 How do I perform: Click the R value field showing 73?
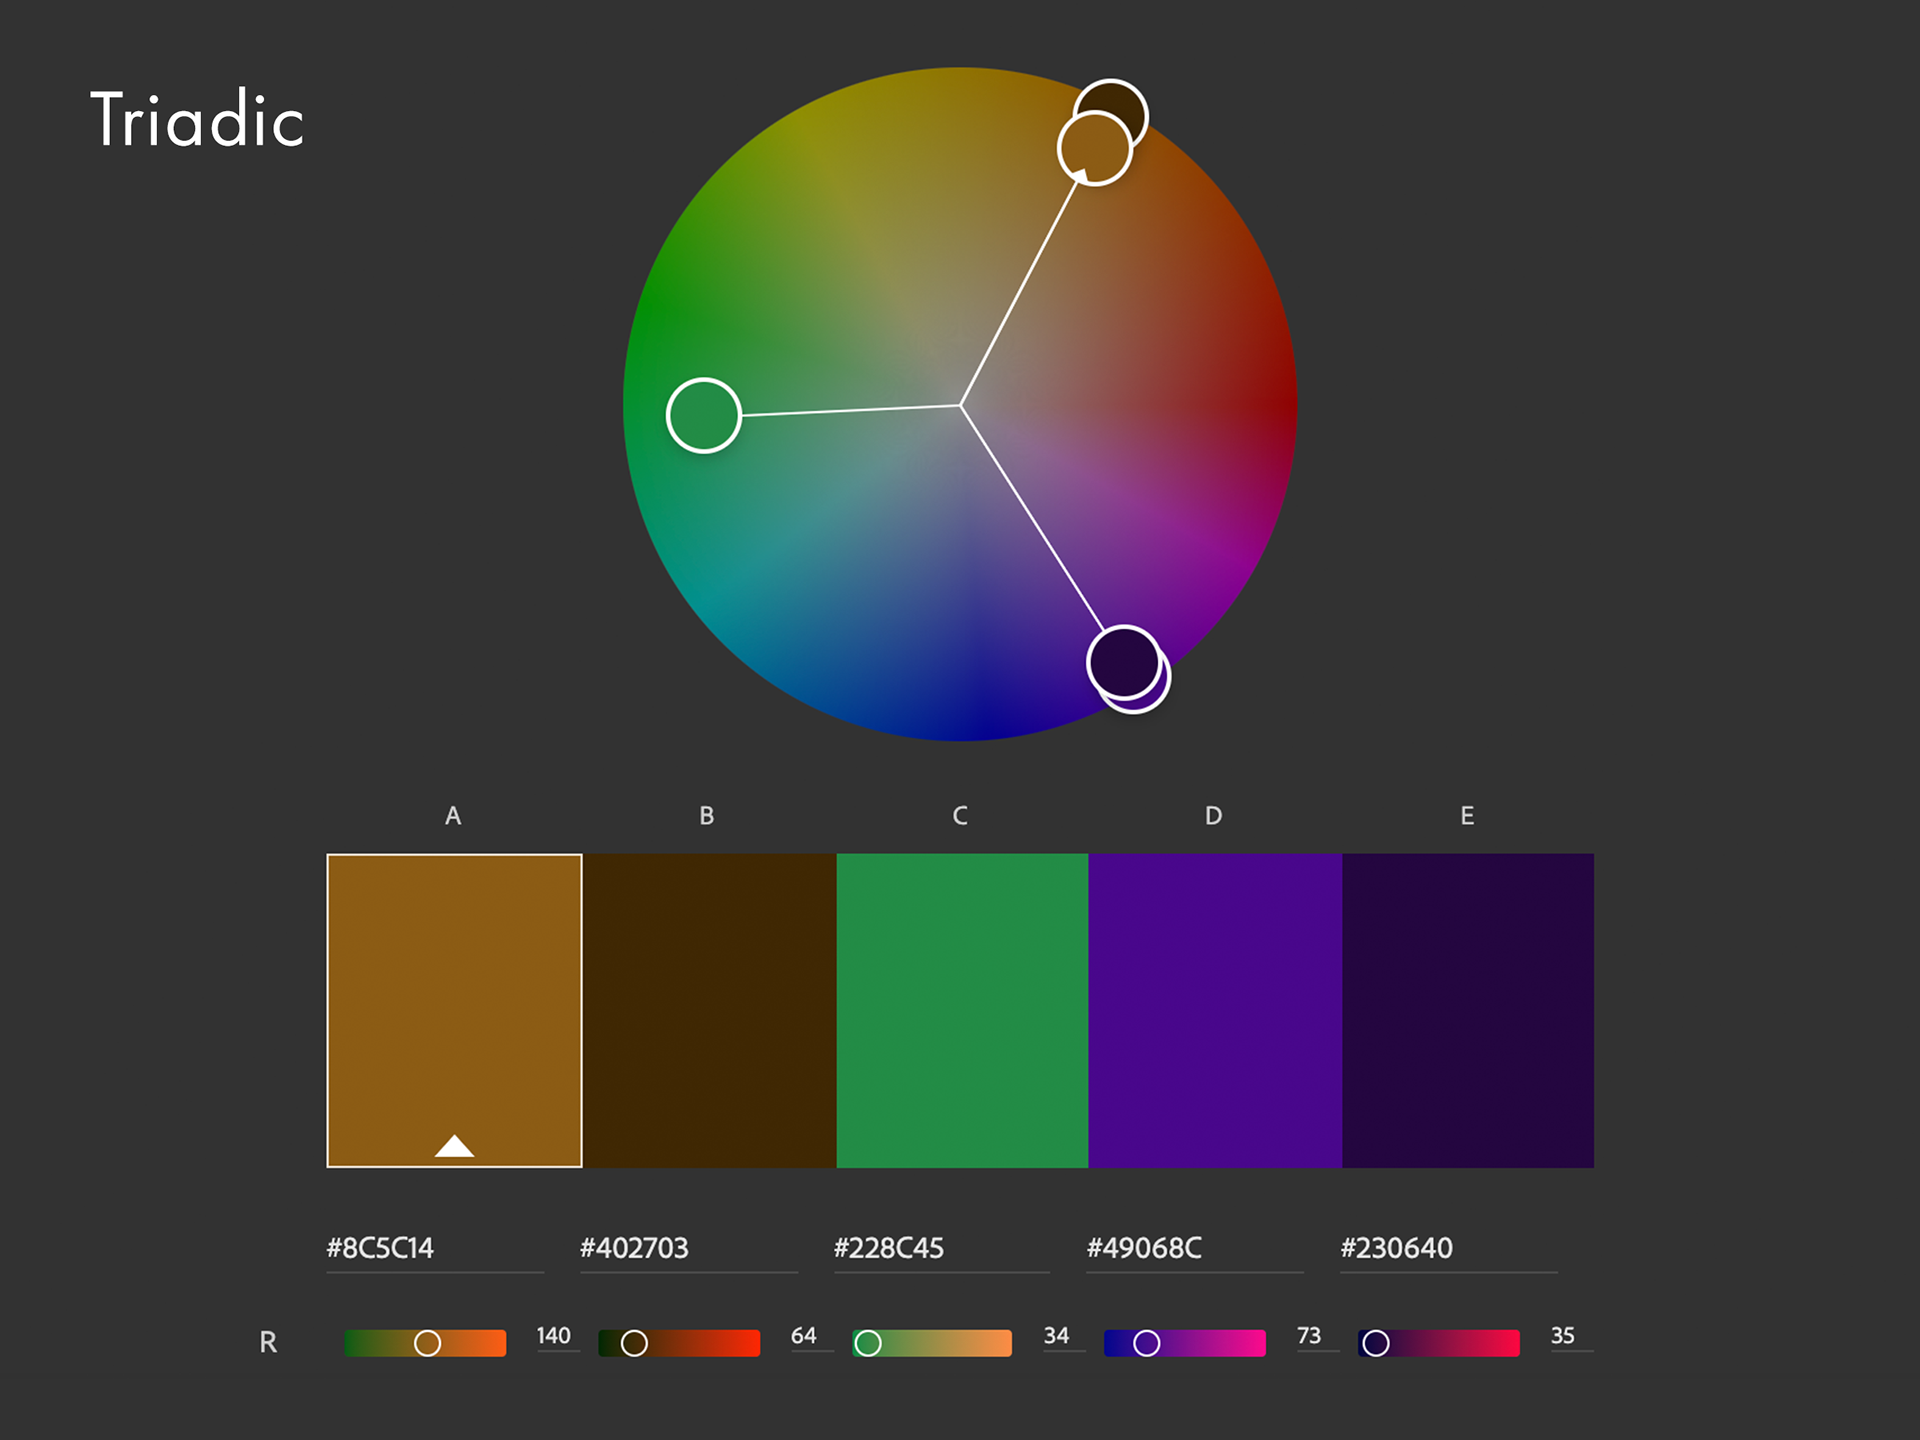[1317, 1337]
